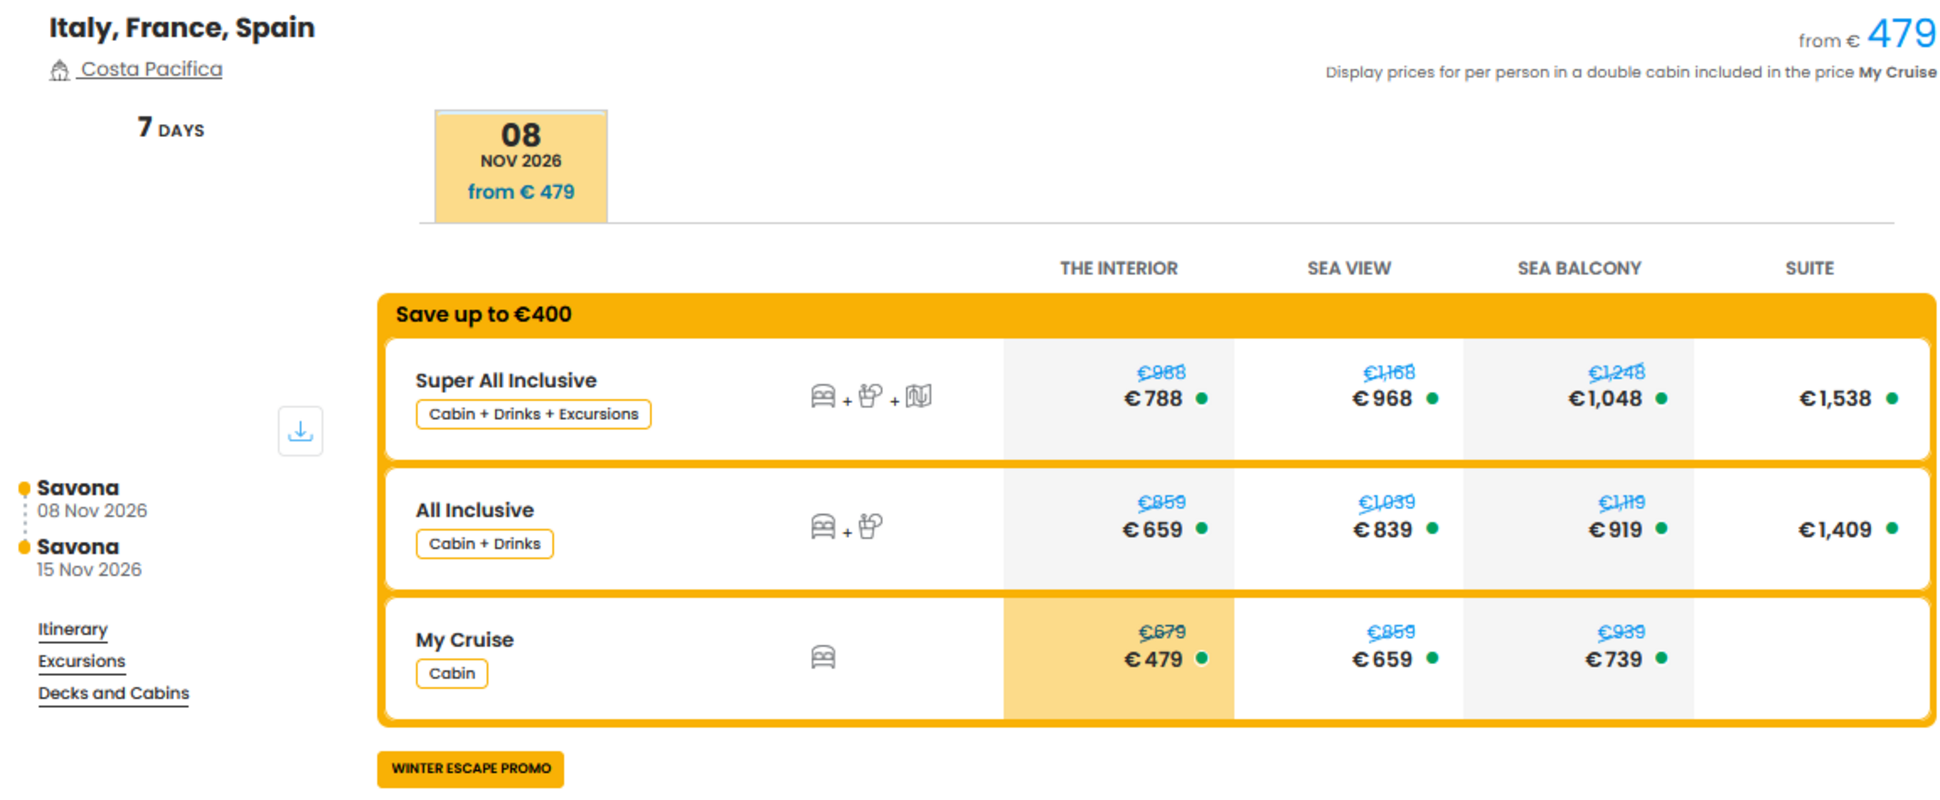Click the All Inclusive title
1940x800 pixels.
(475, 510)
